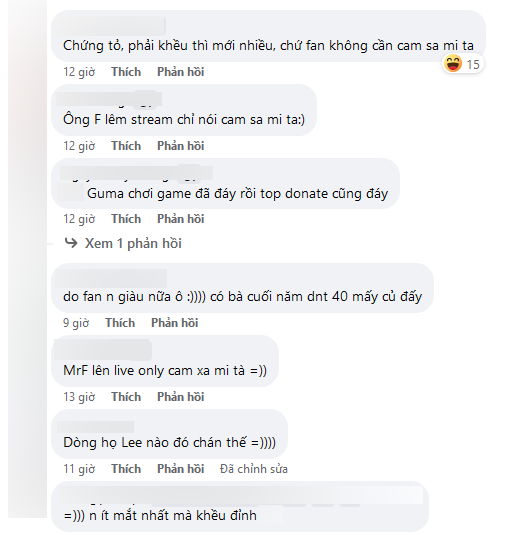Image resolution: width=526 pixels, height=535 pixels.
Task: Like the Guma chơi game comment
Action: 126,219
